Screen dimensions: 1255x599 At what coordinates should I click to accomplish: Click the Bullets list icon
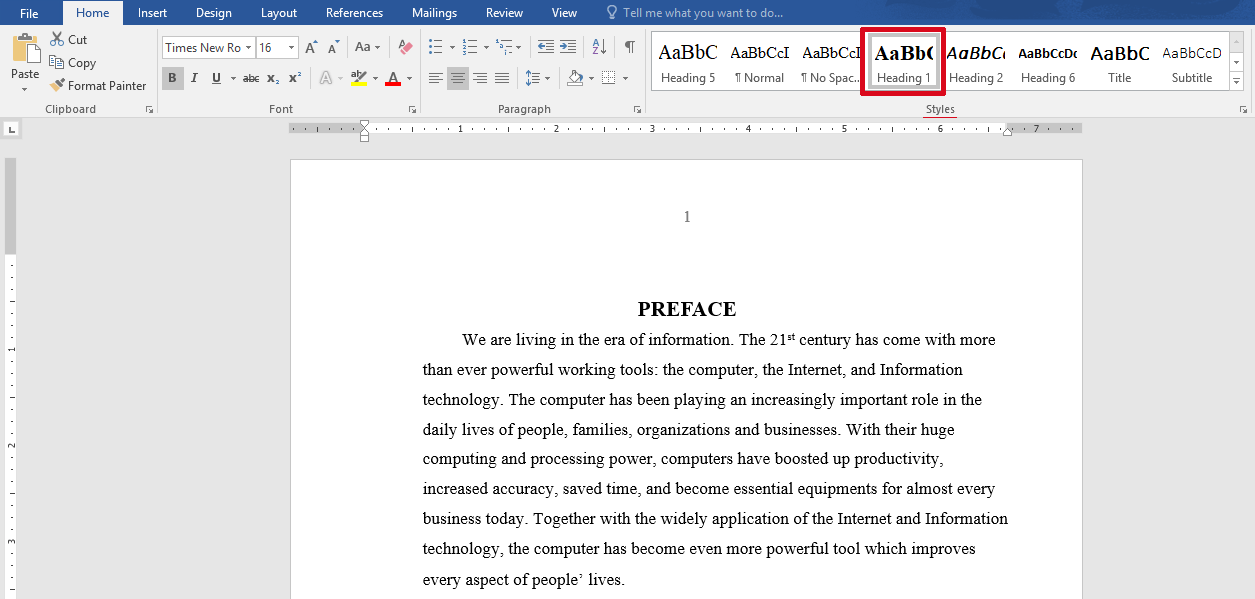pos(435,47)
